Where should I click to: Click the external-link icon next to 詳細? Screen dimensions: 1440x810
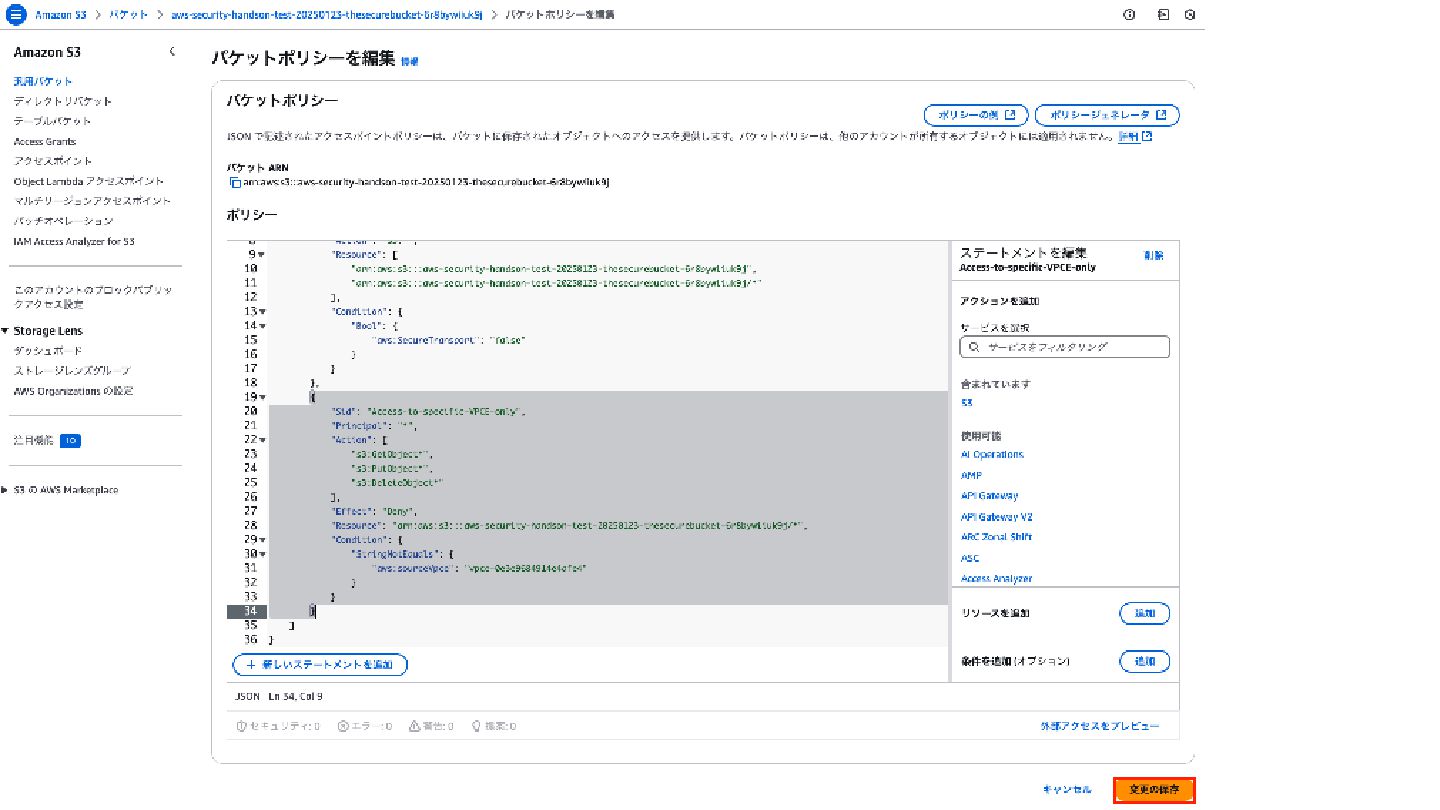pos(1147,136)
